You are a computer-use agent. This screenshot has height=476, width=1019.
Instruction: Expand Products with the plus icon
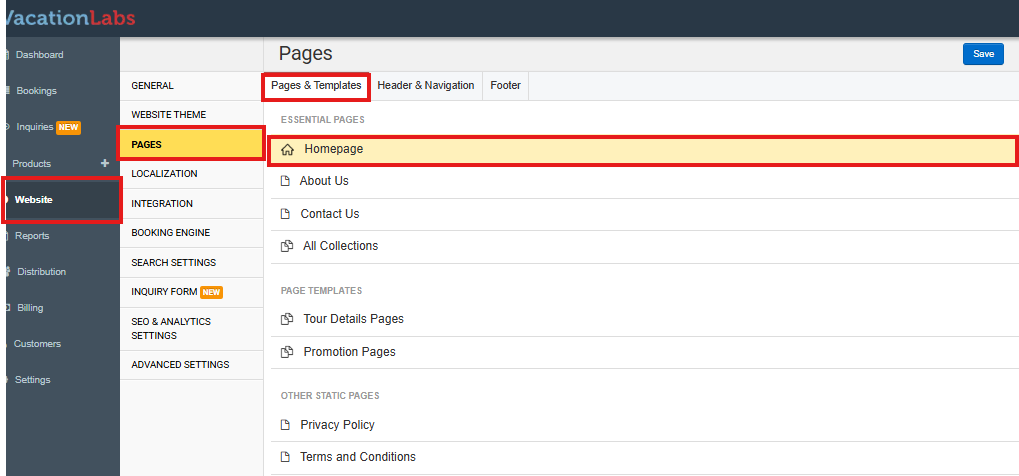click(105, 163)
